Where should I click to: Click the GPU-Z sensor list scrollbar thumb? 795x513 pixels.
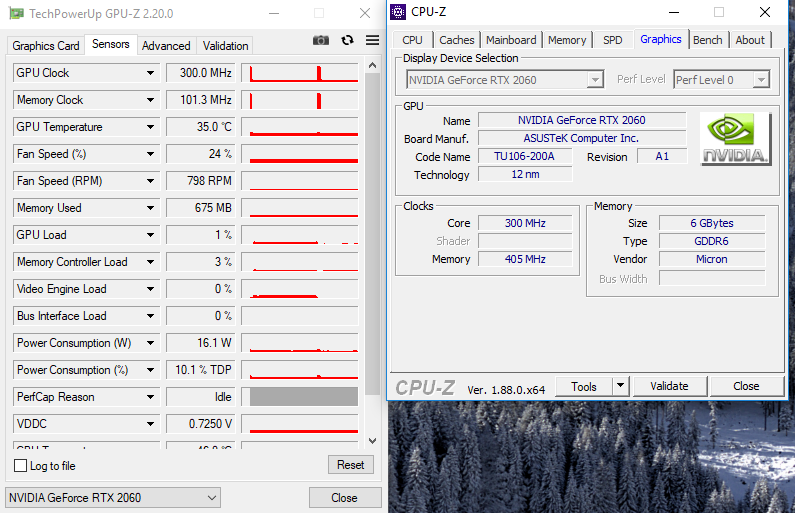coord(372,234)
